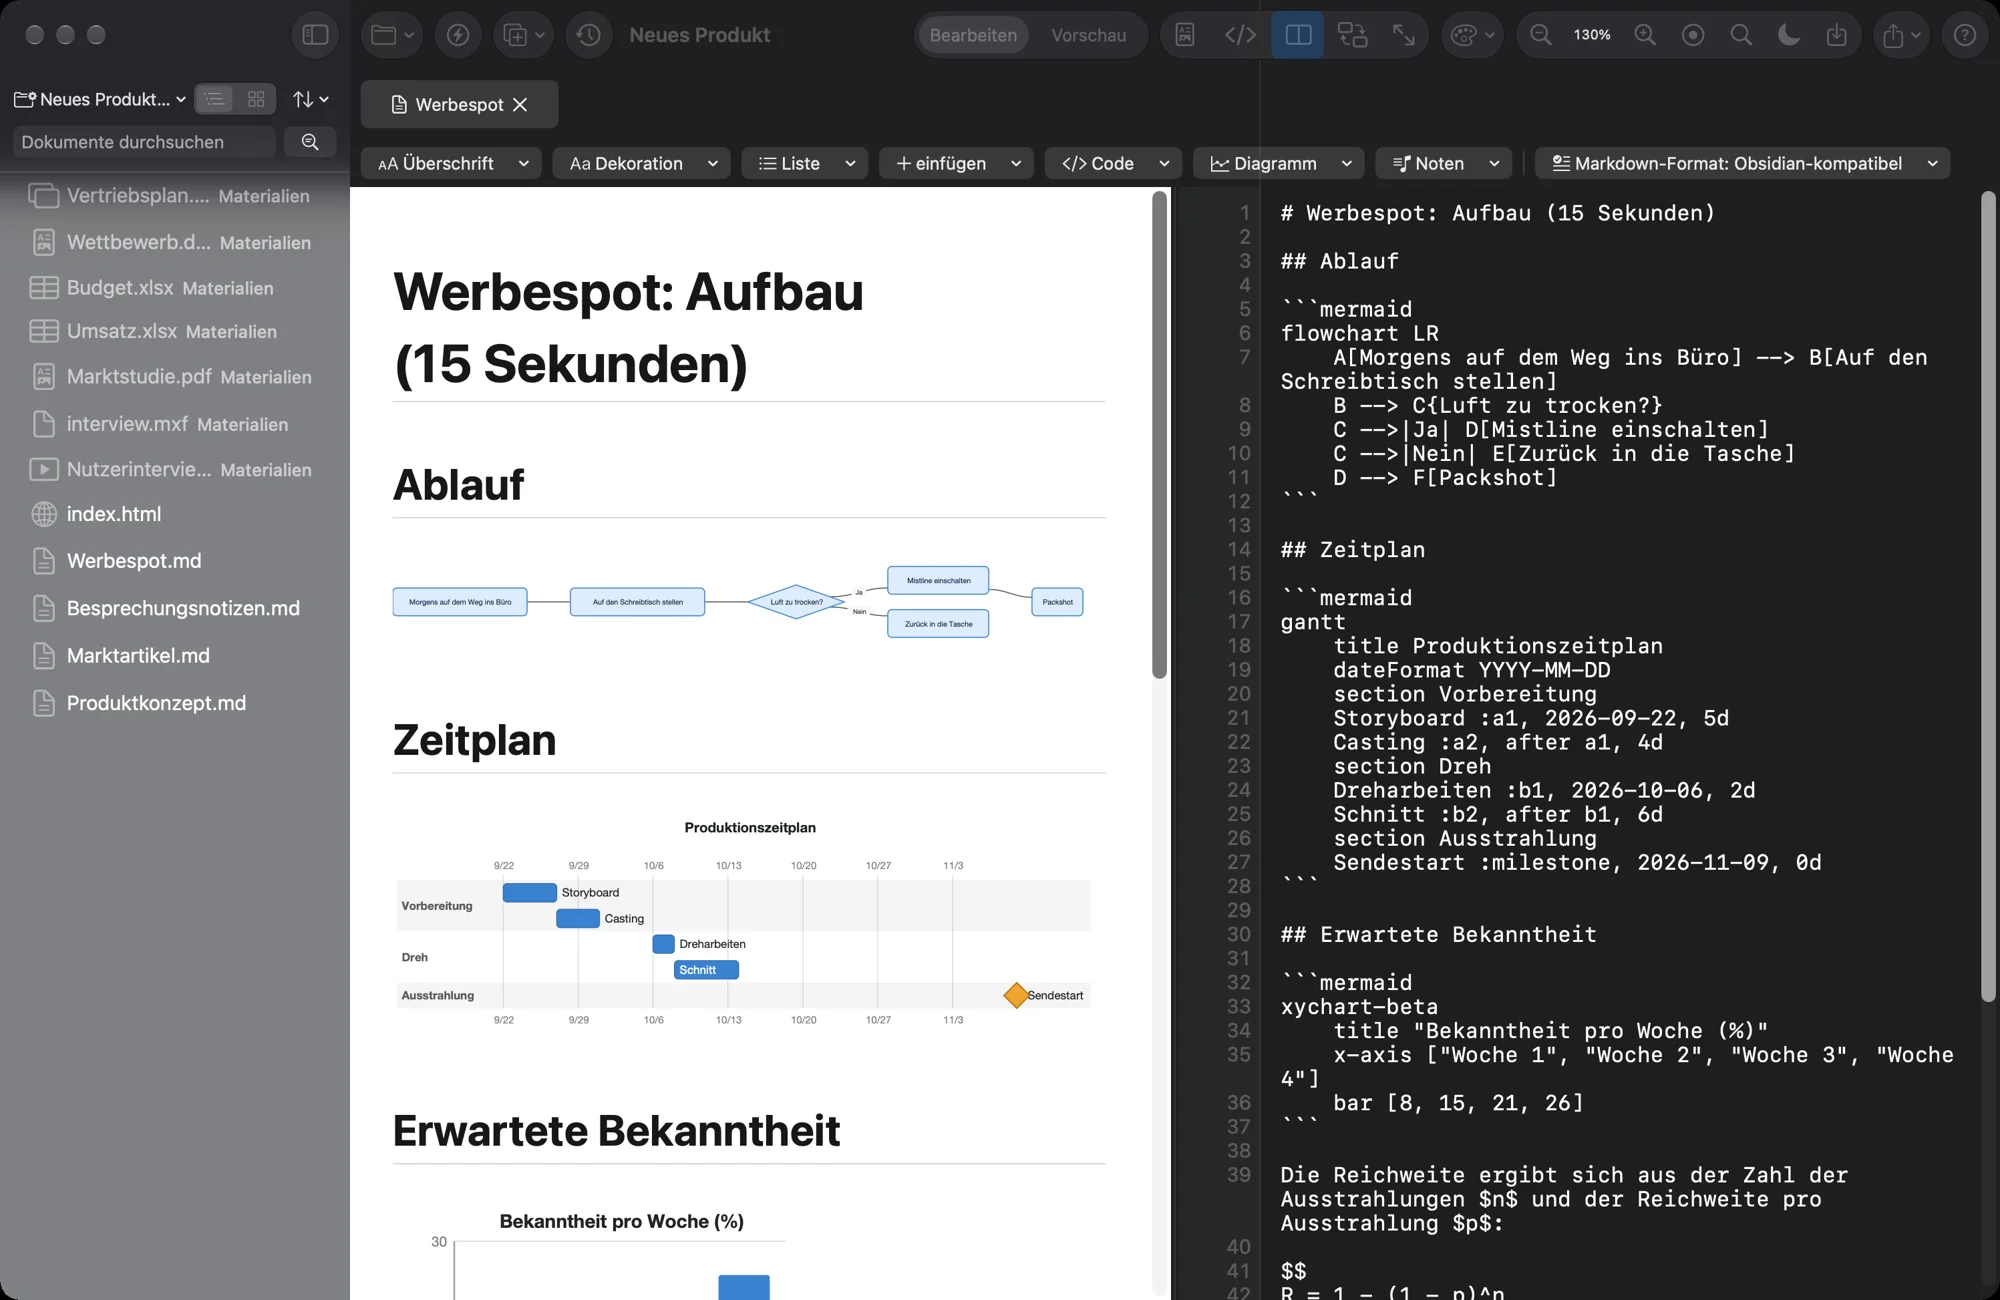Open index.html in the sidebar
The height and width of the screenshot is (1300, 2000).
(175, 514)
